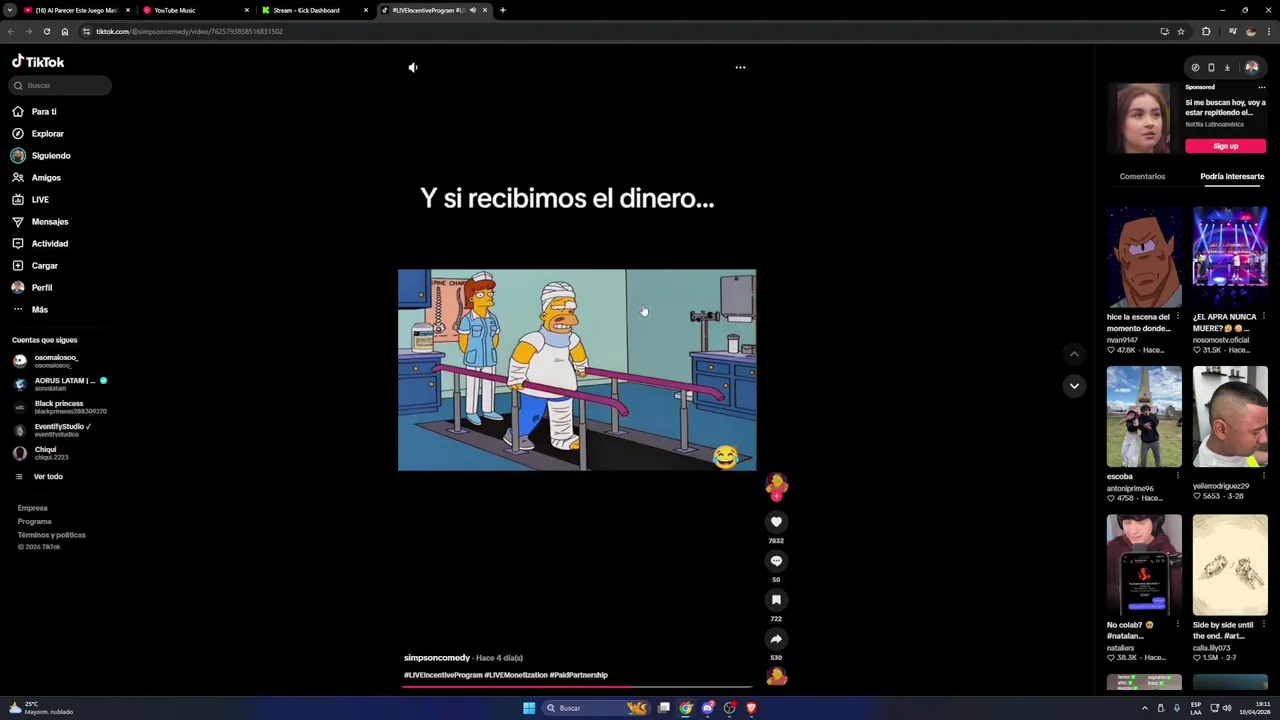Expand the Empresa footer section

32,508
